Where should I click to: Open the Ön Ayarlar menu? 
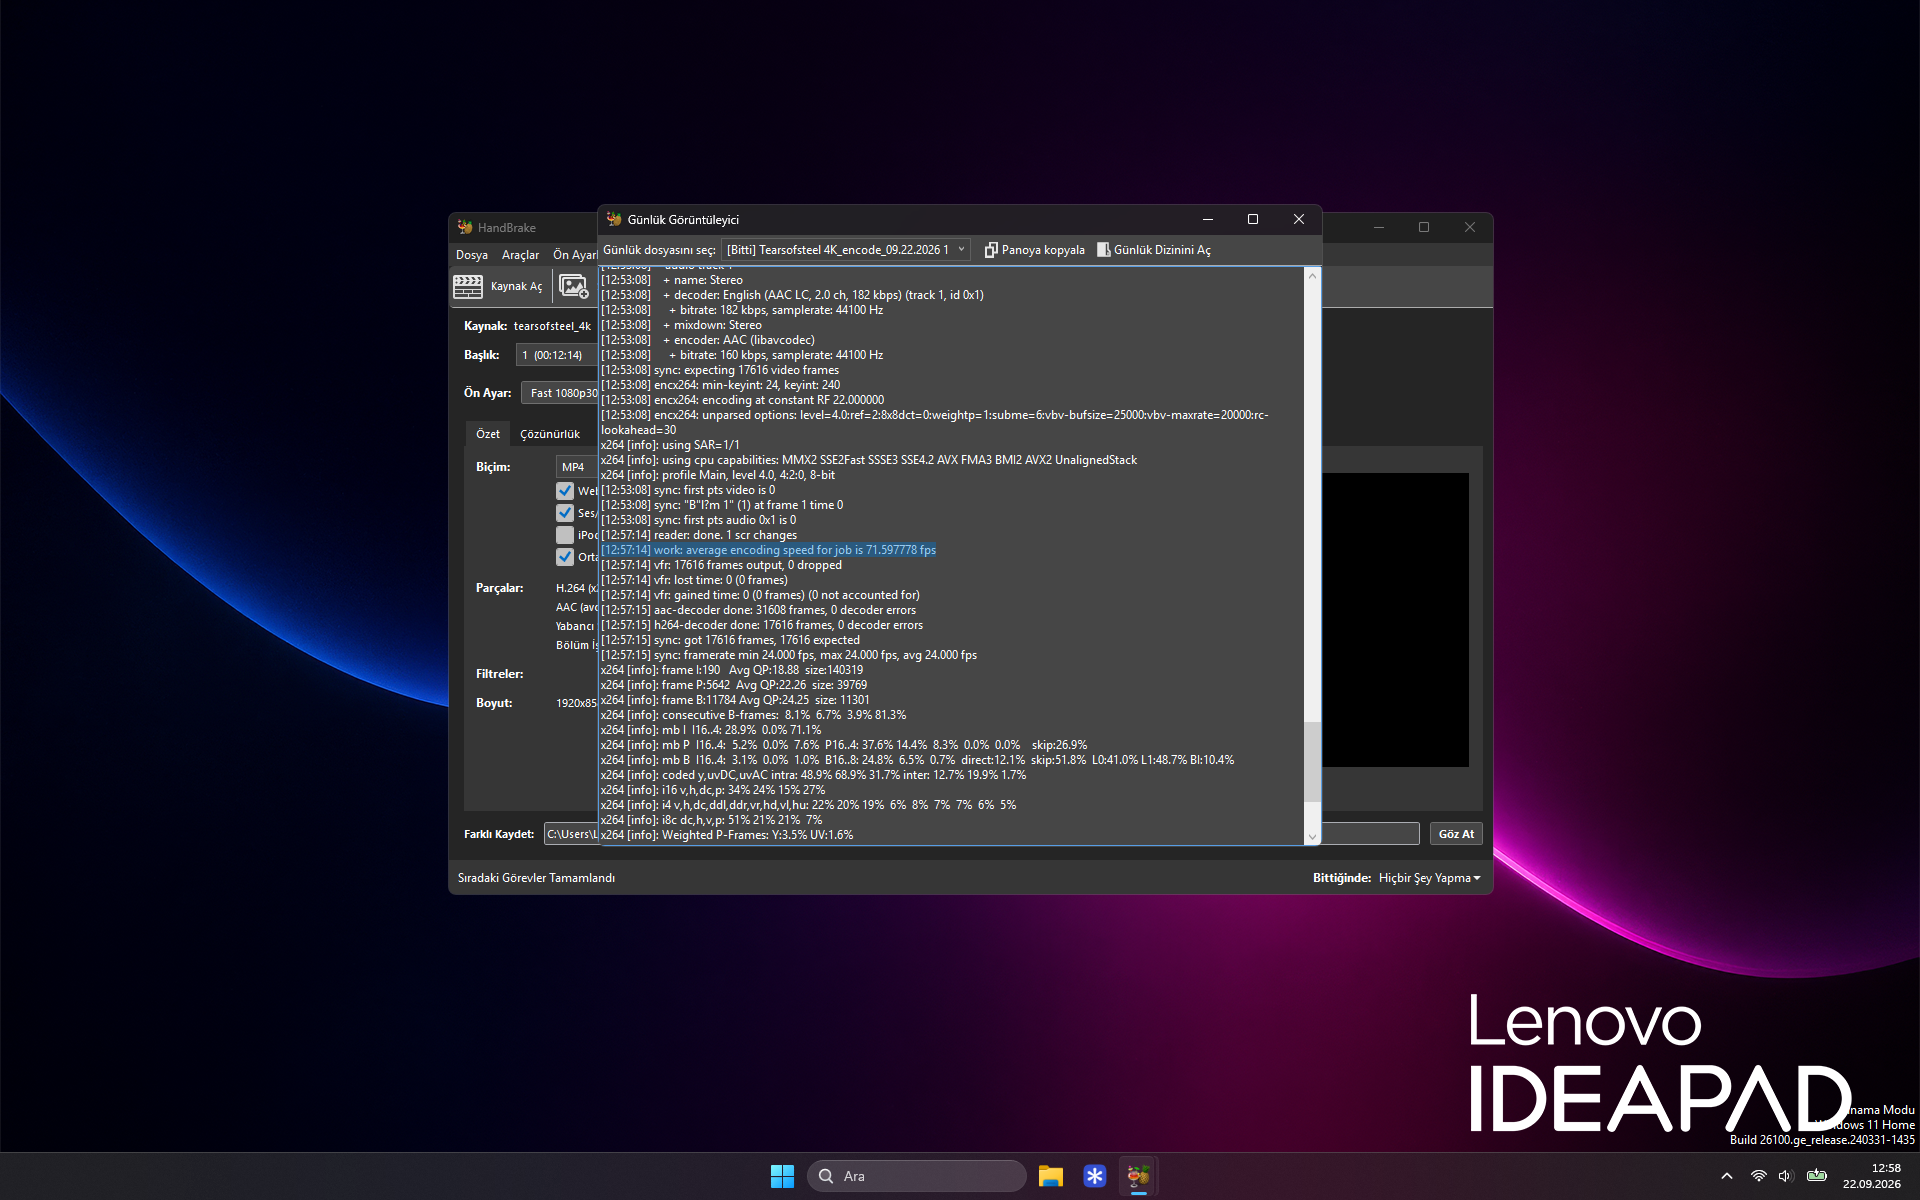575,255
